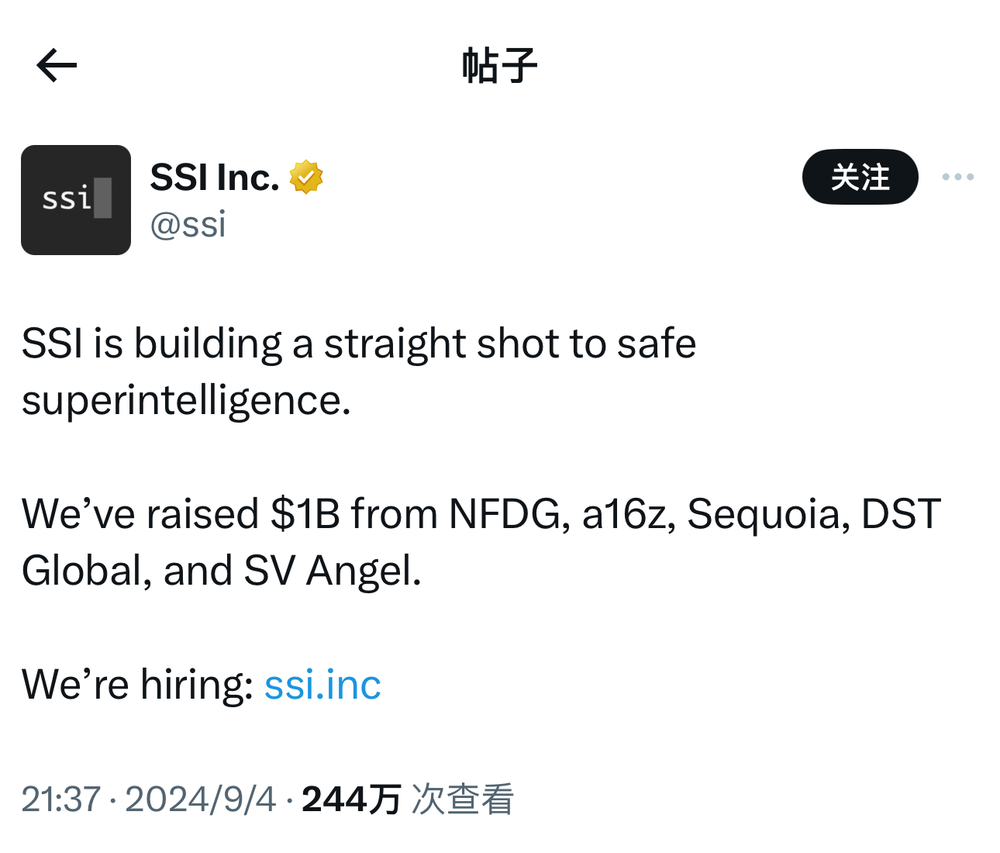The image size is (1000, 853).
Task: Open the ssi.inc hiring link
Action: (x=323, y=685)
